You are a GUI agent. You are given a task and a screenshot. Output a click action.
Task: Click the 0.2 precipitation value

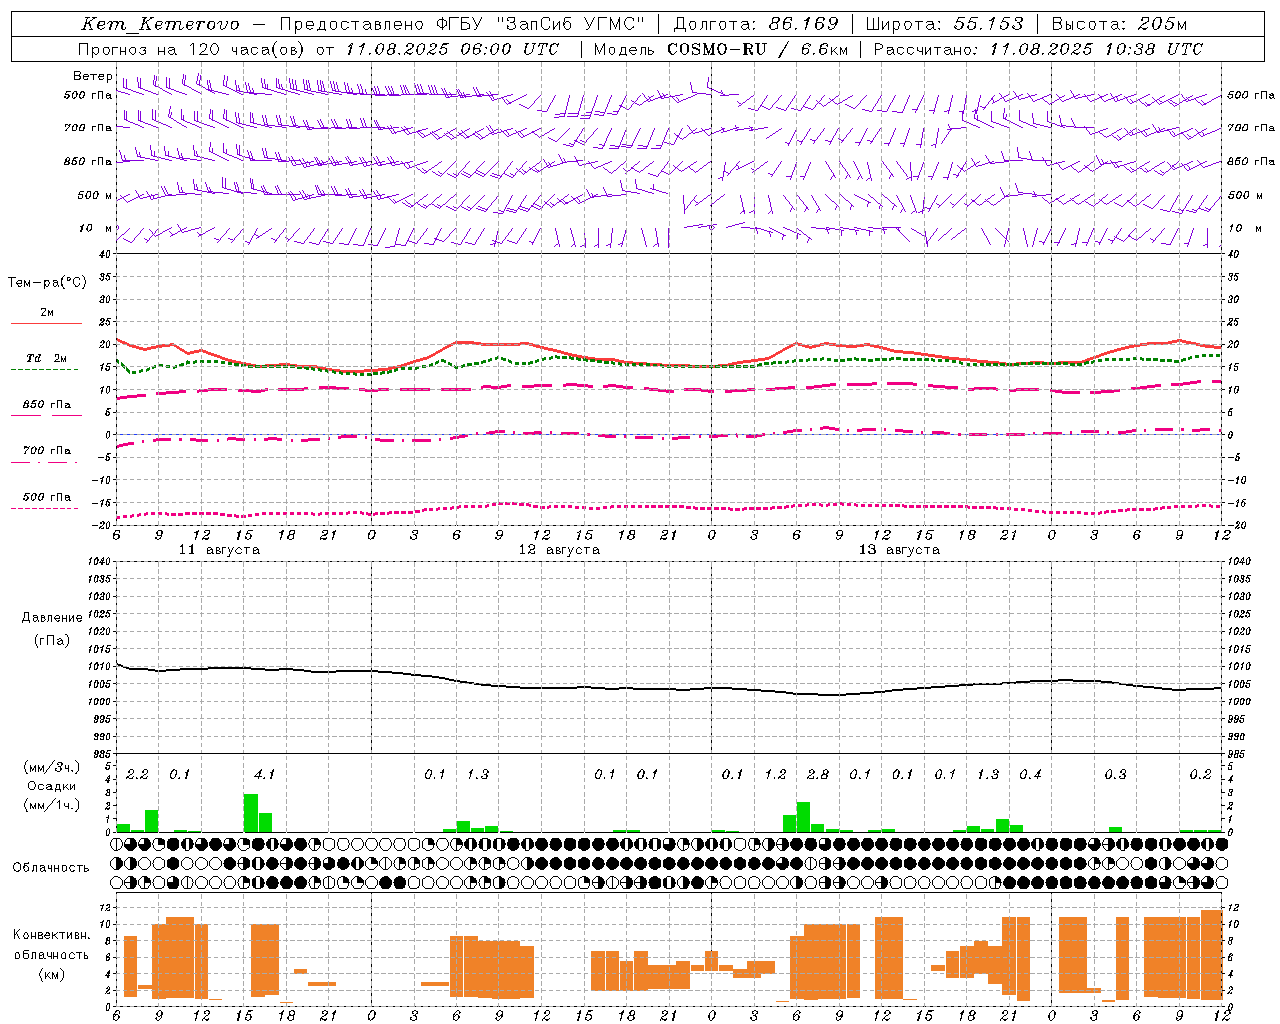pos(1200,774)
